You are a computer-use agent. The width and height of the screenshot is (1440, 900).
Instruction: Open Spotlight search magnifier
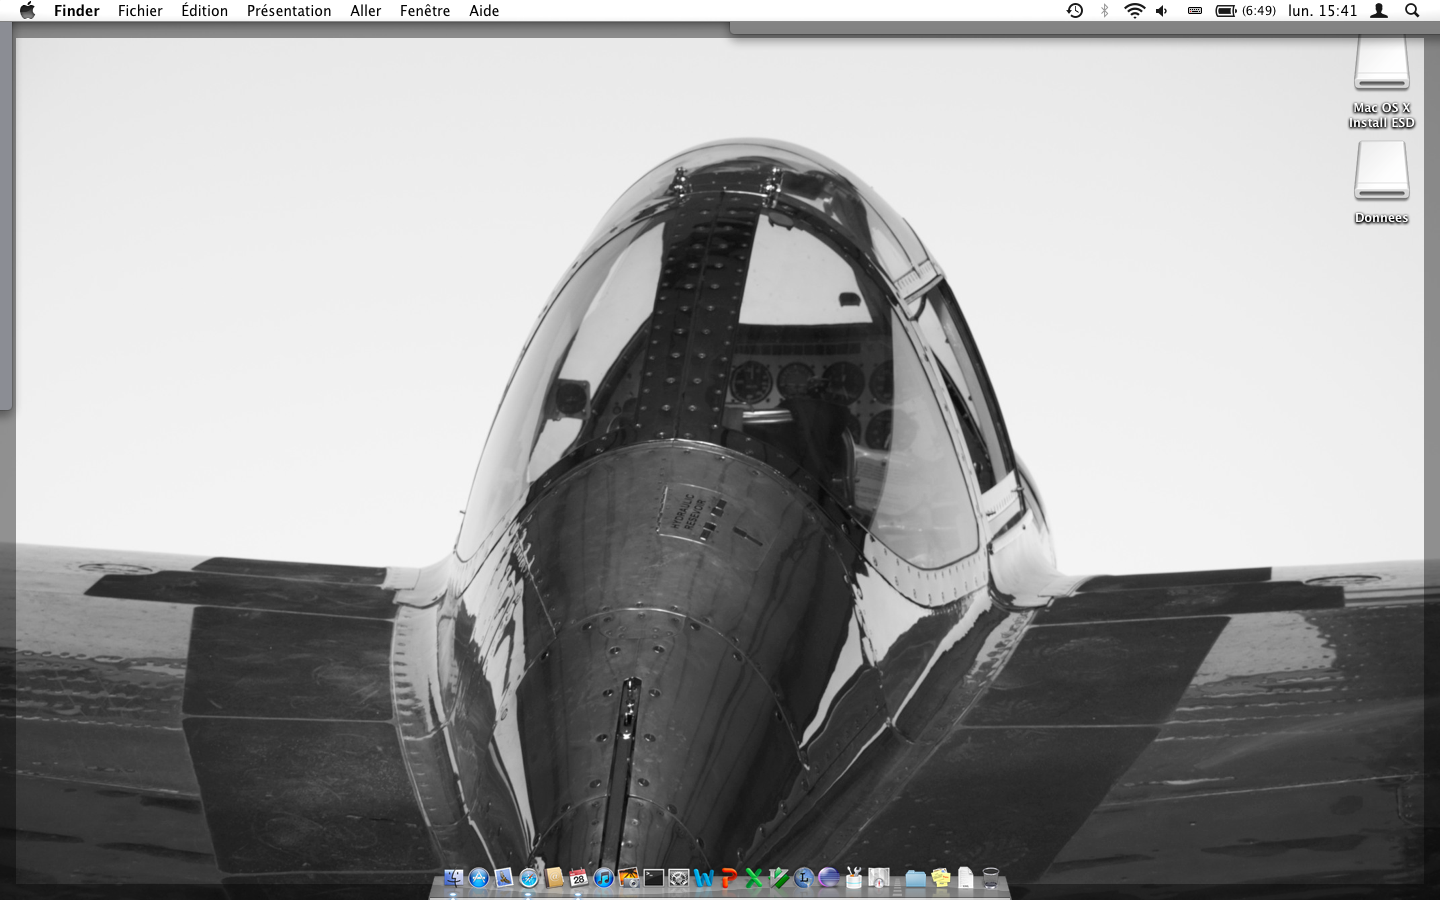click(x=1412, y=11)
